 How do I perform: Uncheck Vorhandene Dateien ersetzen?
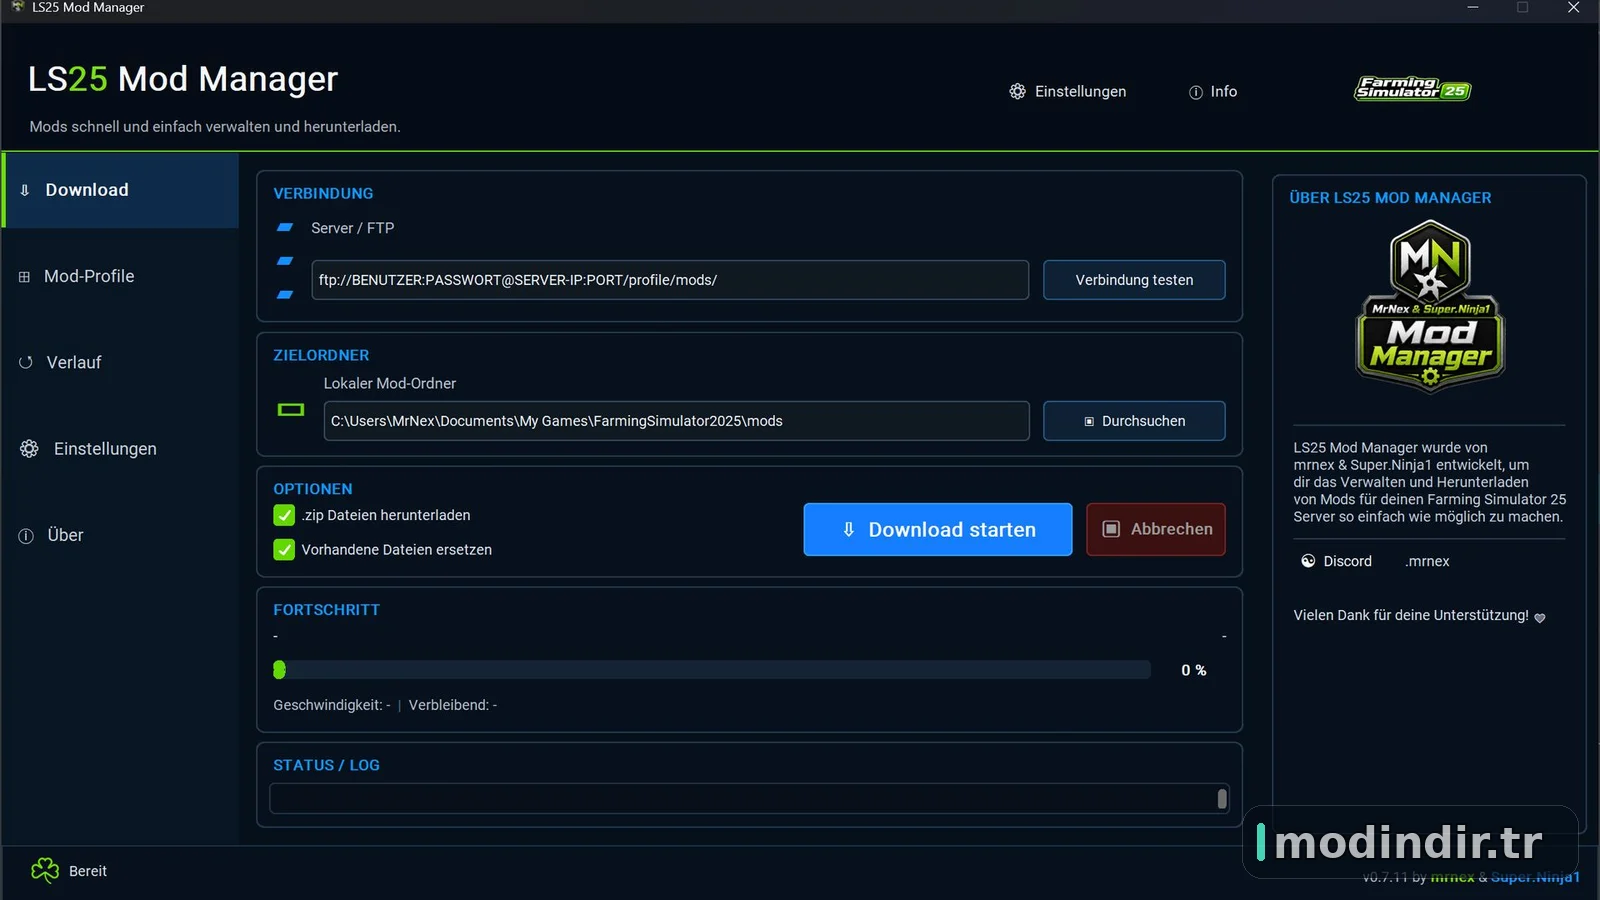tap(284, 549)
